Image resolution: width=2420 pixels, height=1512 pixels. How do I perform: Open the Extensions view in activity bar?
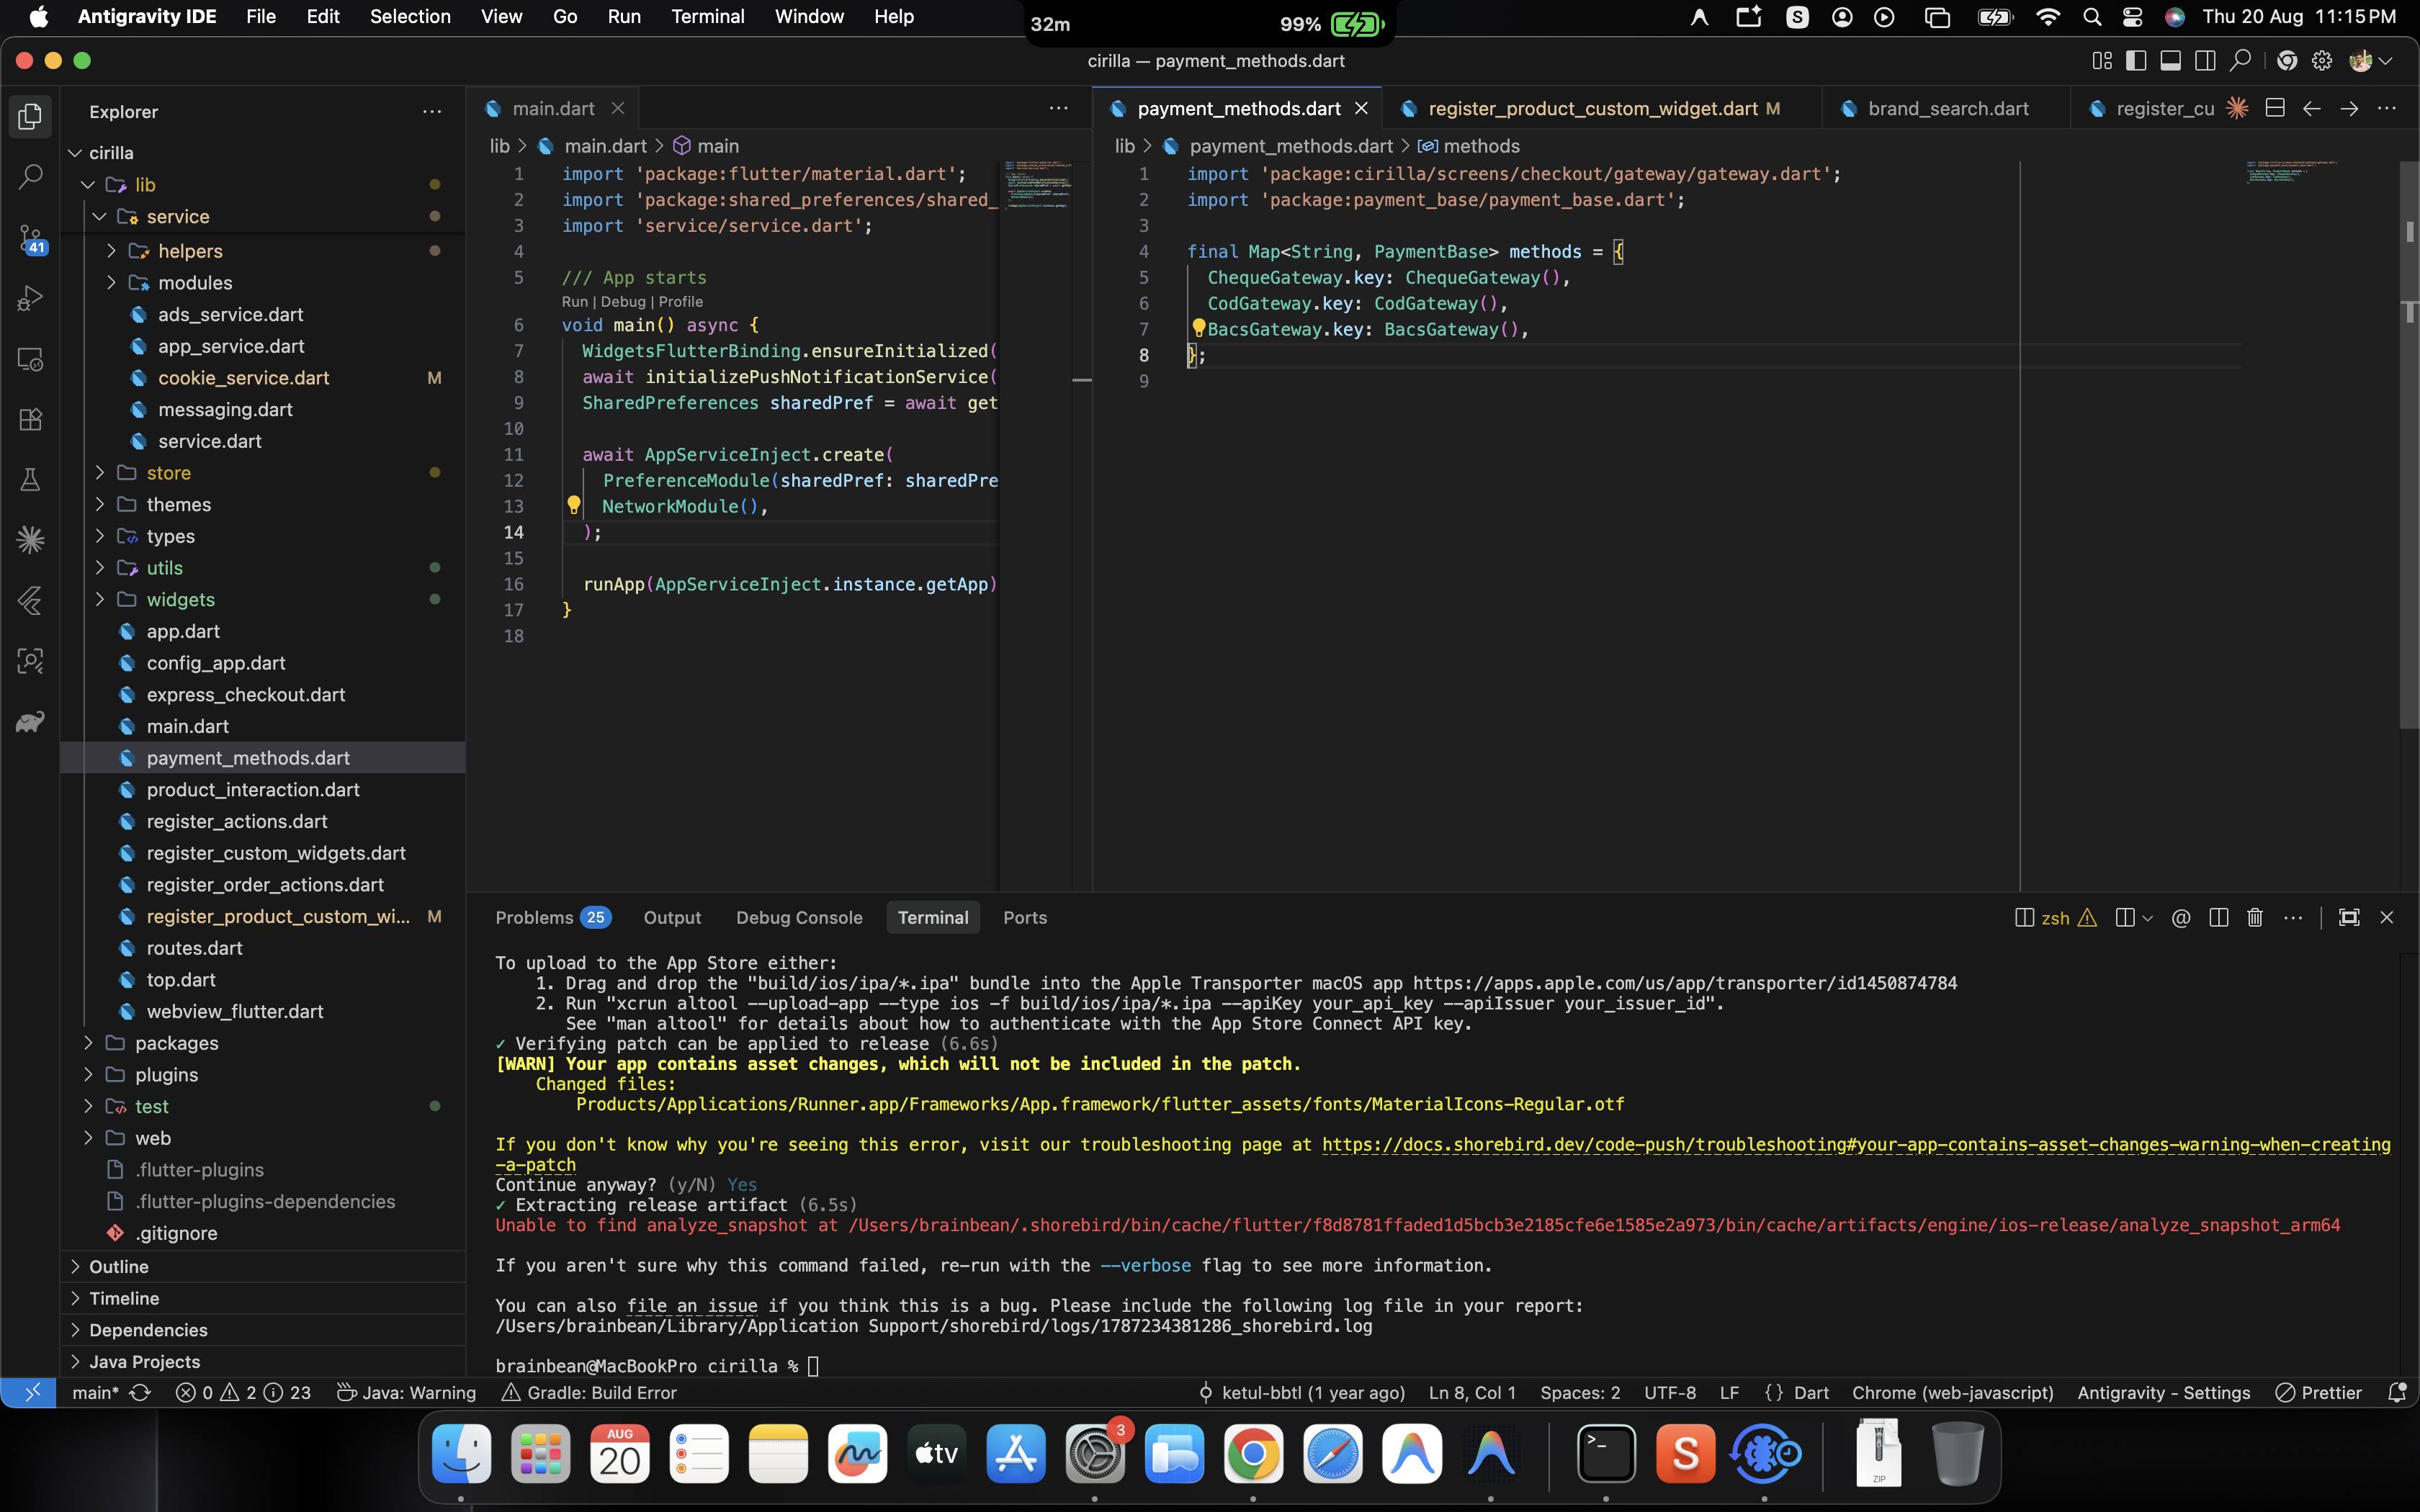pyautogui.click(x=31, y=419)
